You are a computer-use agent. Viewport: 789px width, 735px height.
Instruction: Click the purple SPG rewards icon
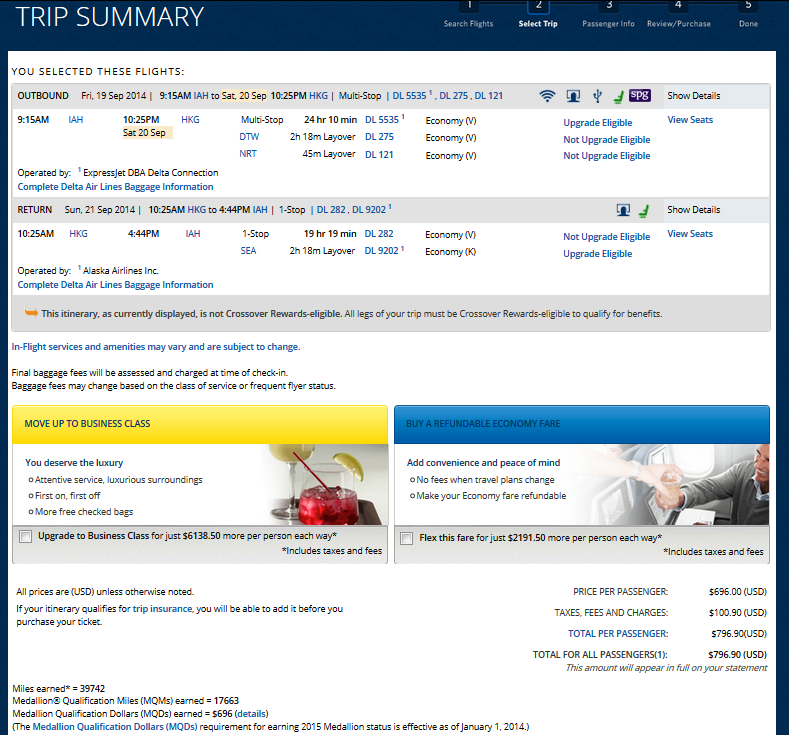pyautogui.click(x=640, y=96)
